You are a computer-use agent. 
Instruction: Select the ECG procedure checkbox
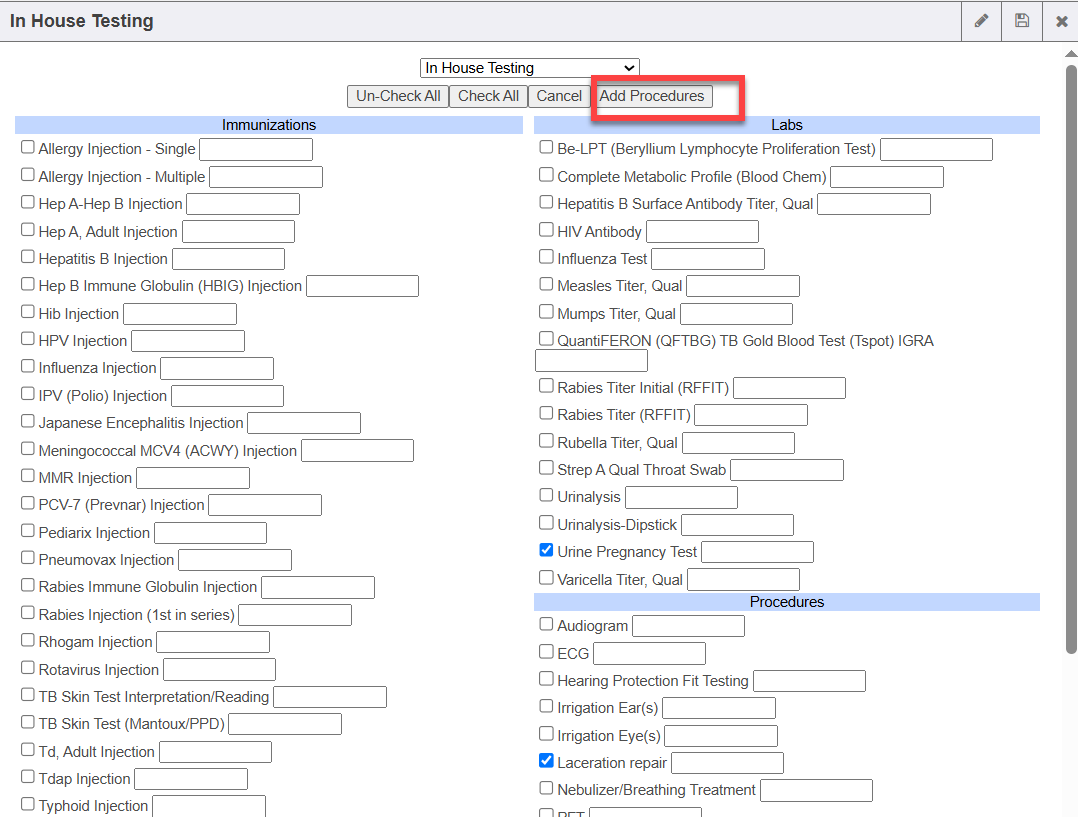[546, 652]
